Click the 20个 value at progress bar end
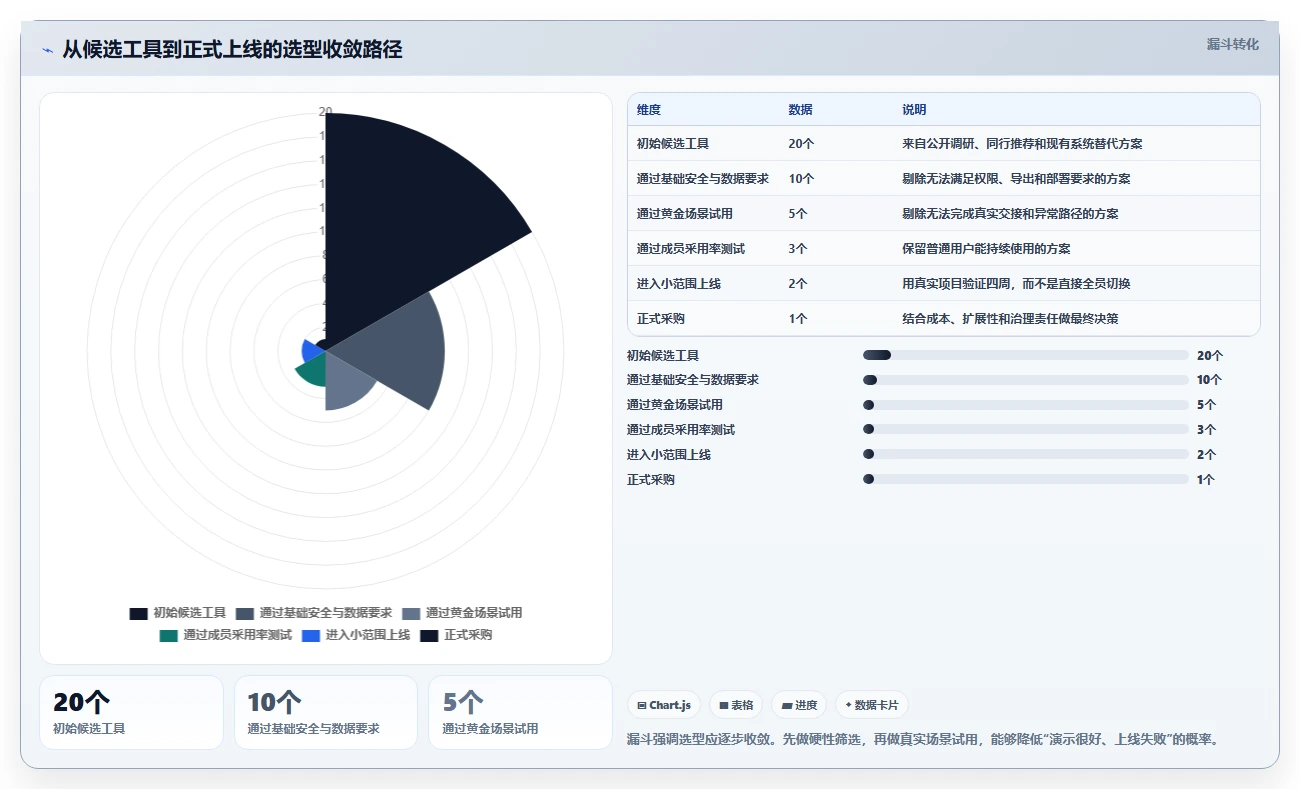 1210,355
